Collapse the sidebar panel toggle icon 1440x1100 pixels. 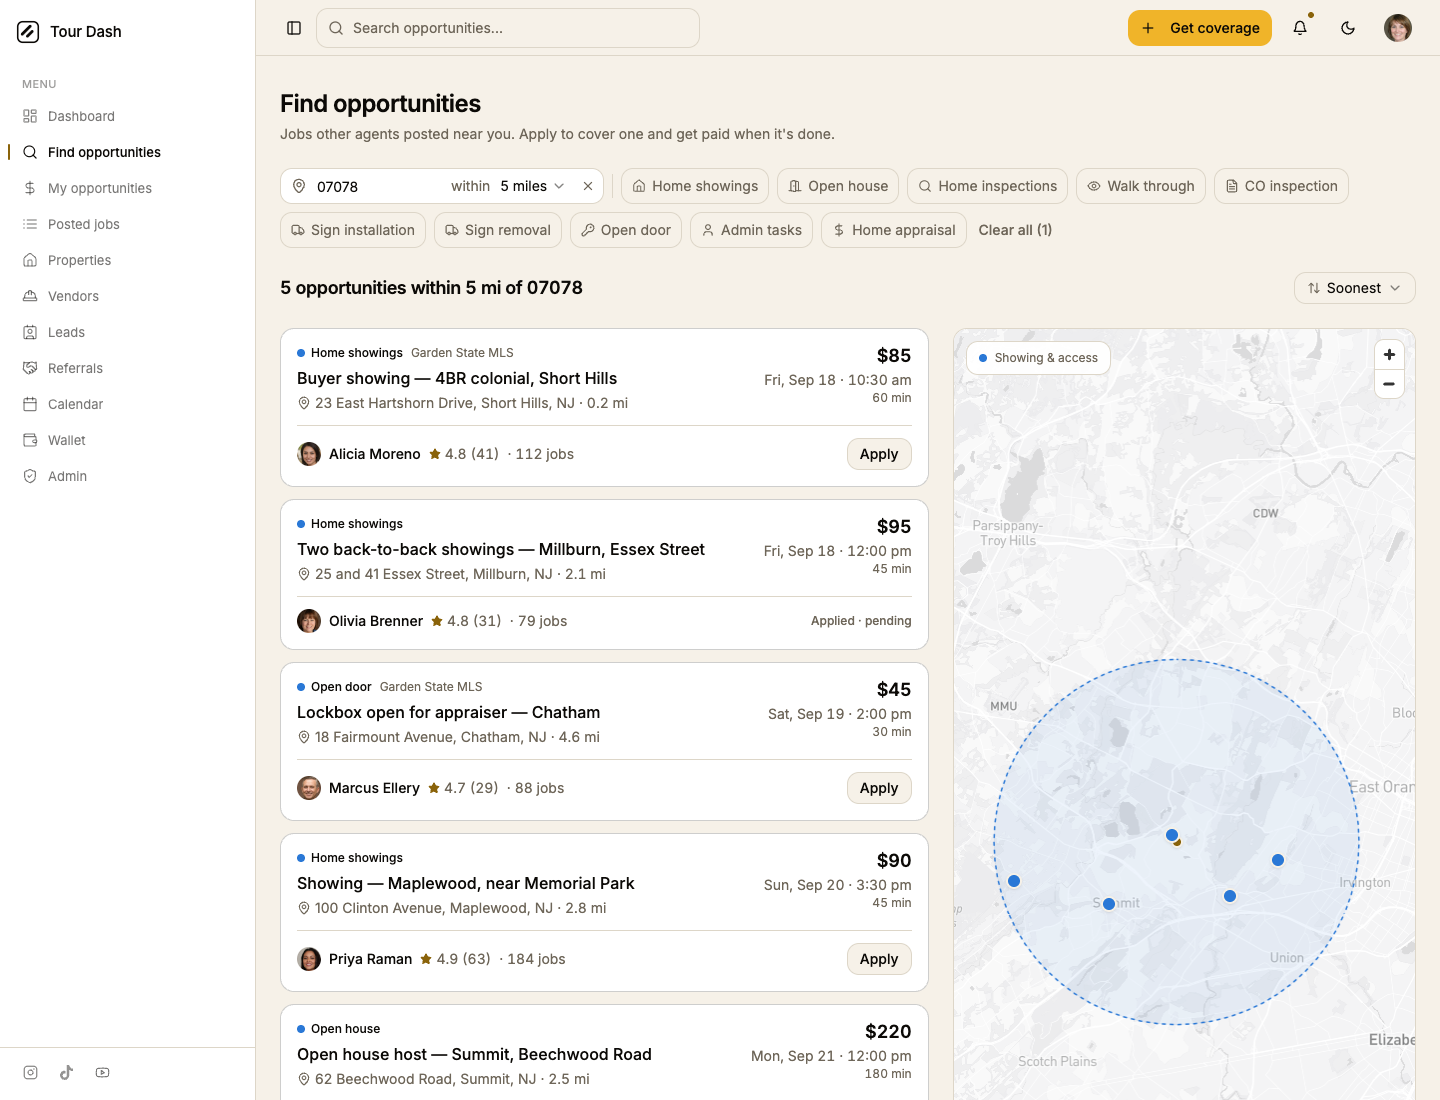[x=294, y=28]
